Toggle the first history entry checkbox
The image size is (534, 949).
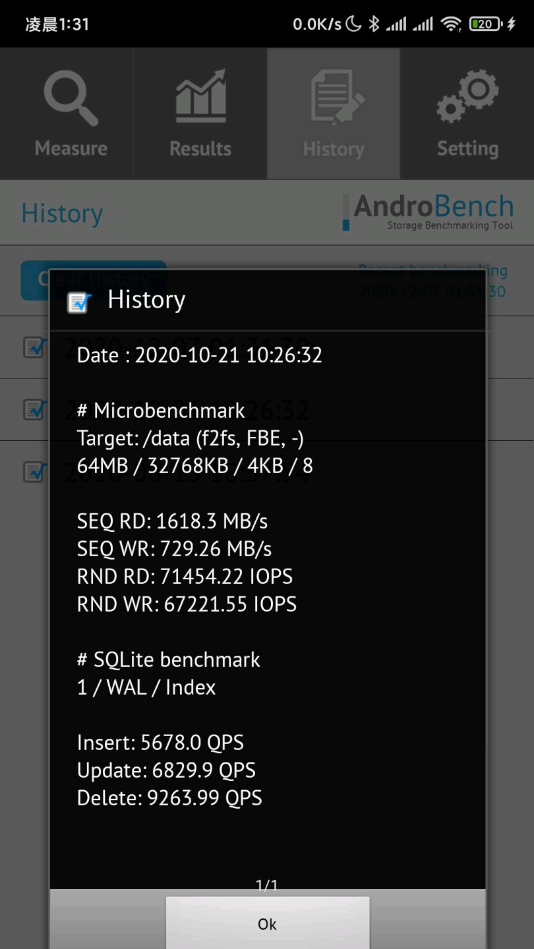[x=34, y=347]
